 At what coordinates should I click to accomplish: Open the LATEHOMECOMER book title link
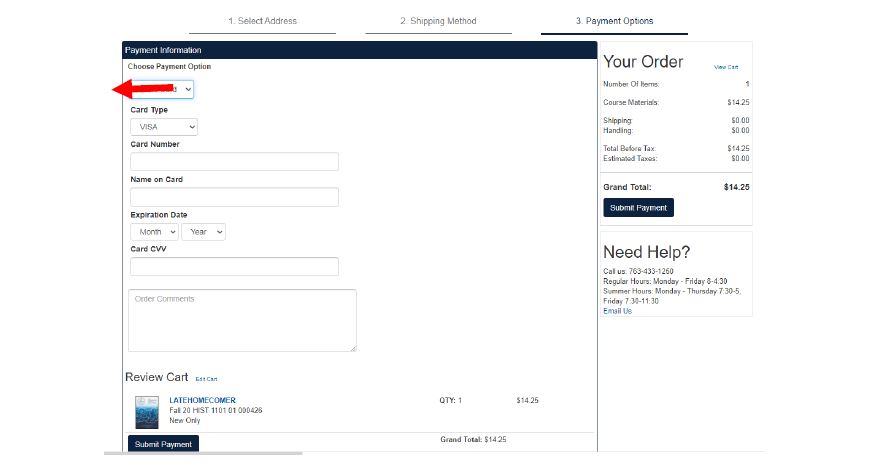(x=202, y=400)
